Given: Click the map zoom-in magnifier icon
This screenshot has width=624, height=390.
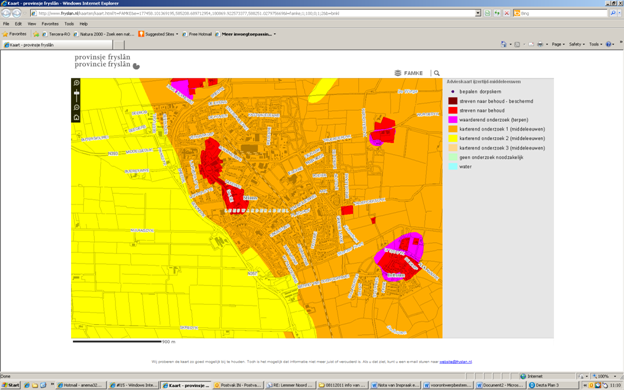Looking at the screenshot, I should coord(76,83).
